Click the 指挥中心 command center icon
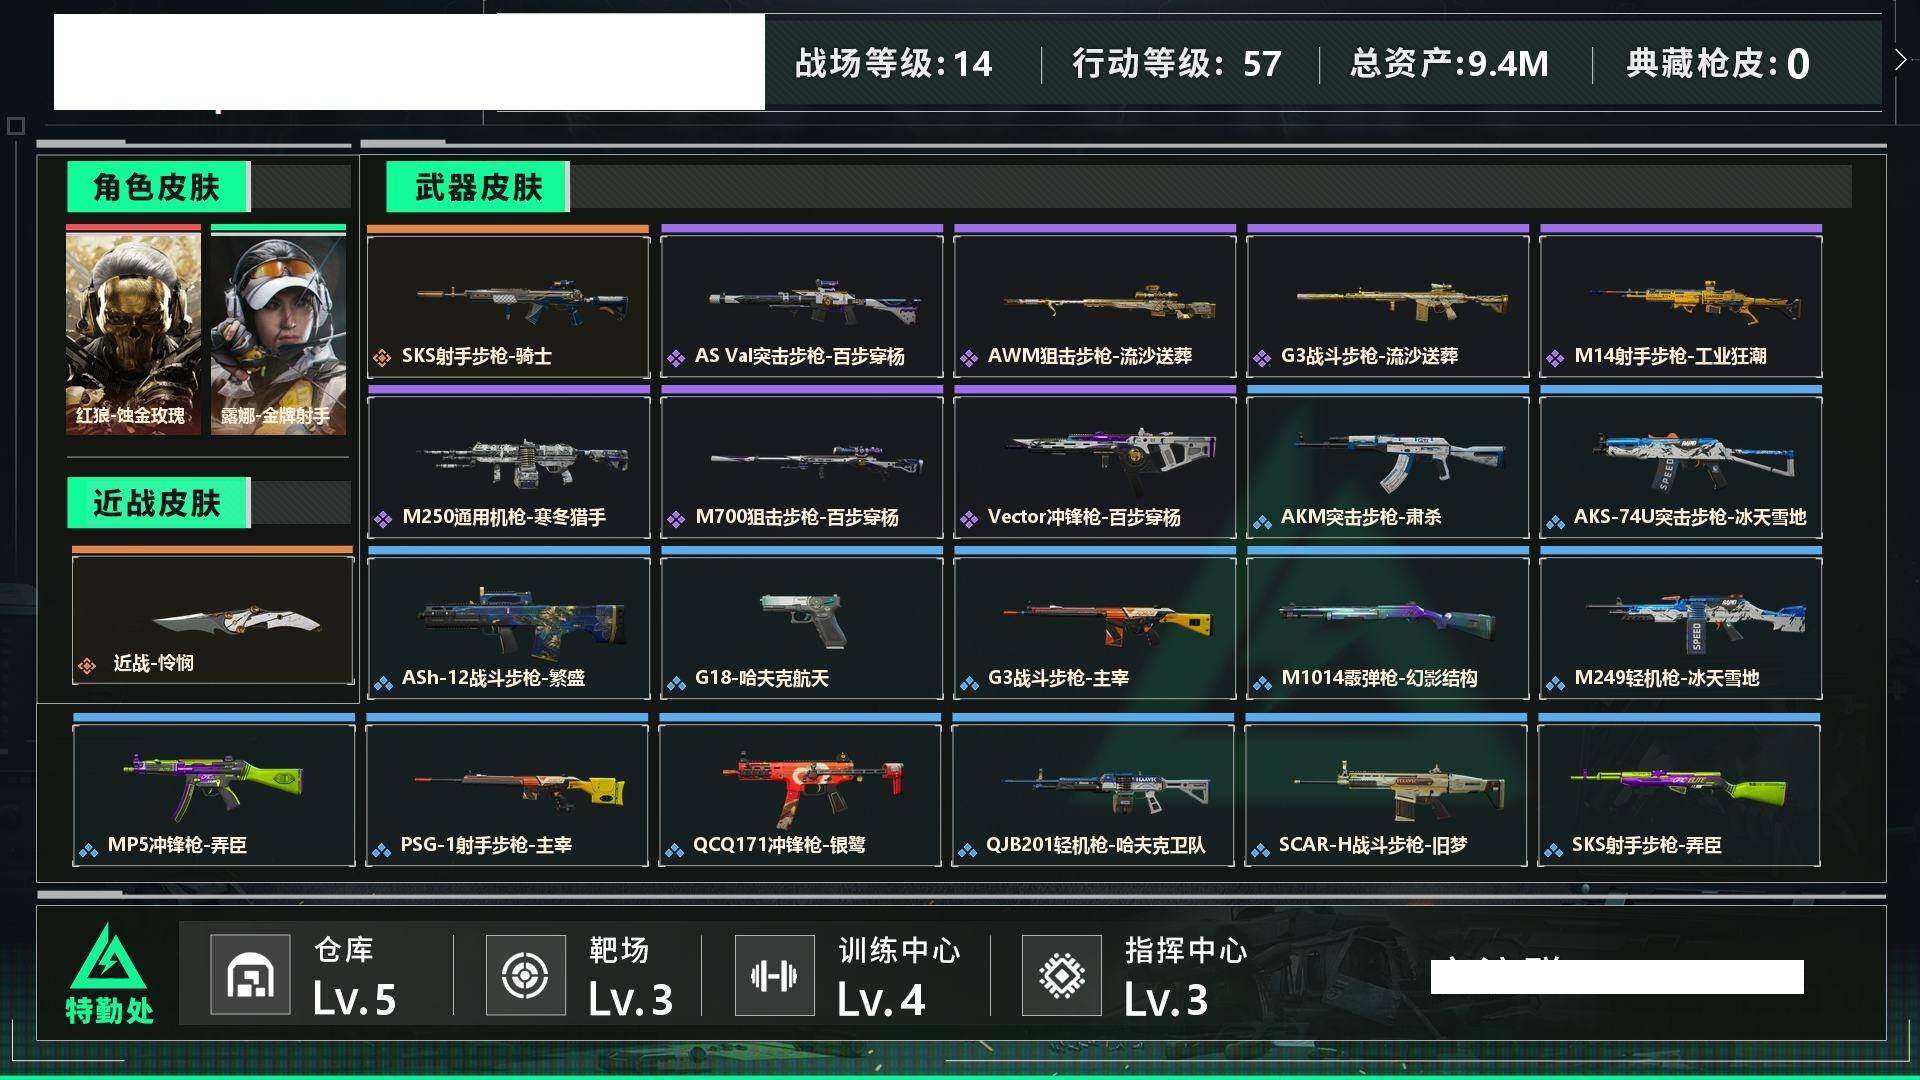 [x=1062, y=975]
